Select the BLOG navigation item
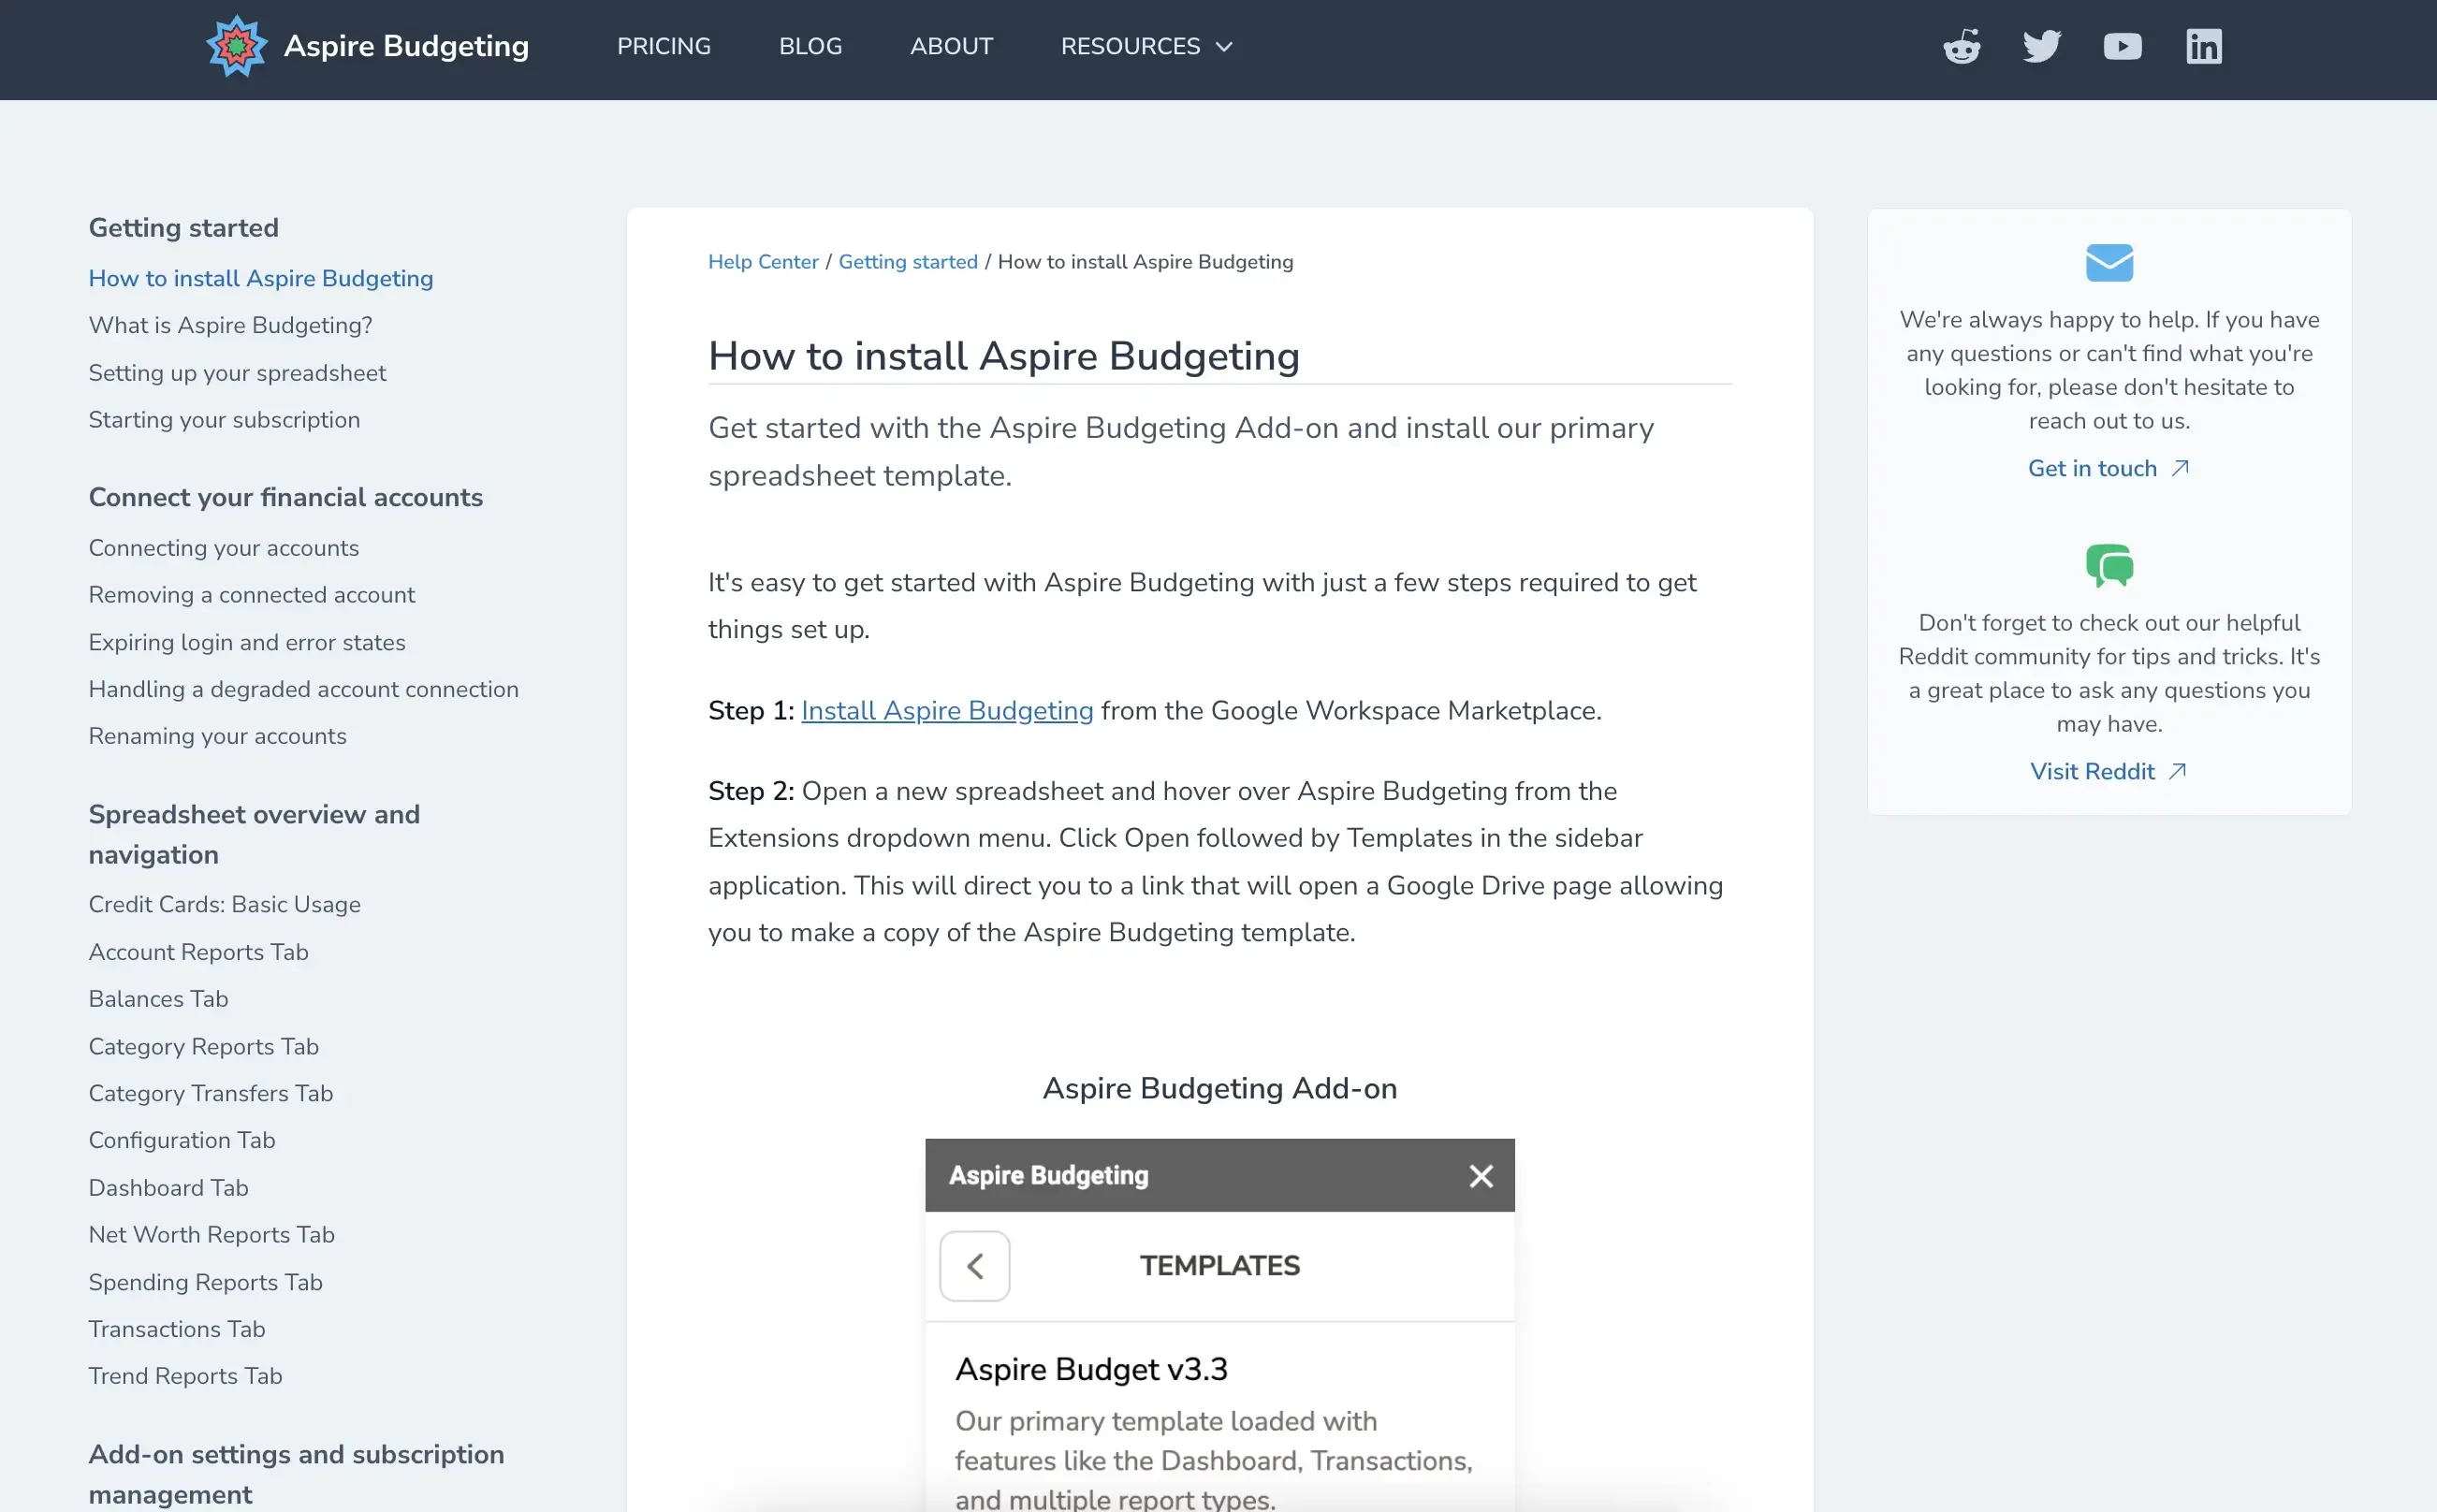The image size is (2437, 1512). click(810, 46)
